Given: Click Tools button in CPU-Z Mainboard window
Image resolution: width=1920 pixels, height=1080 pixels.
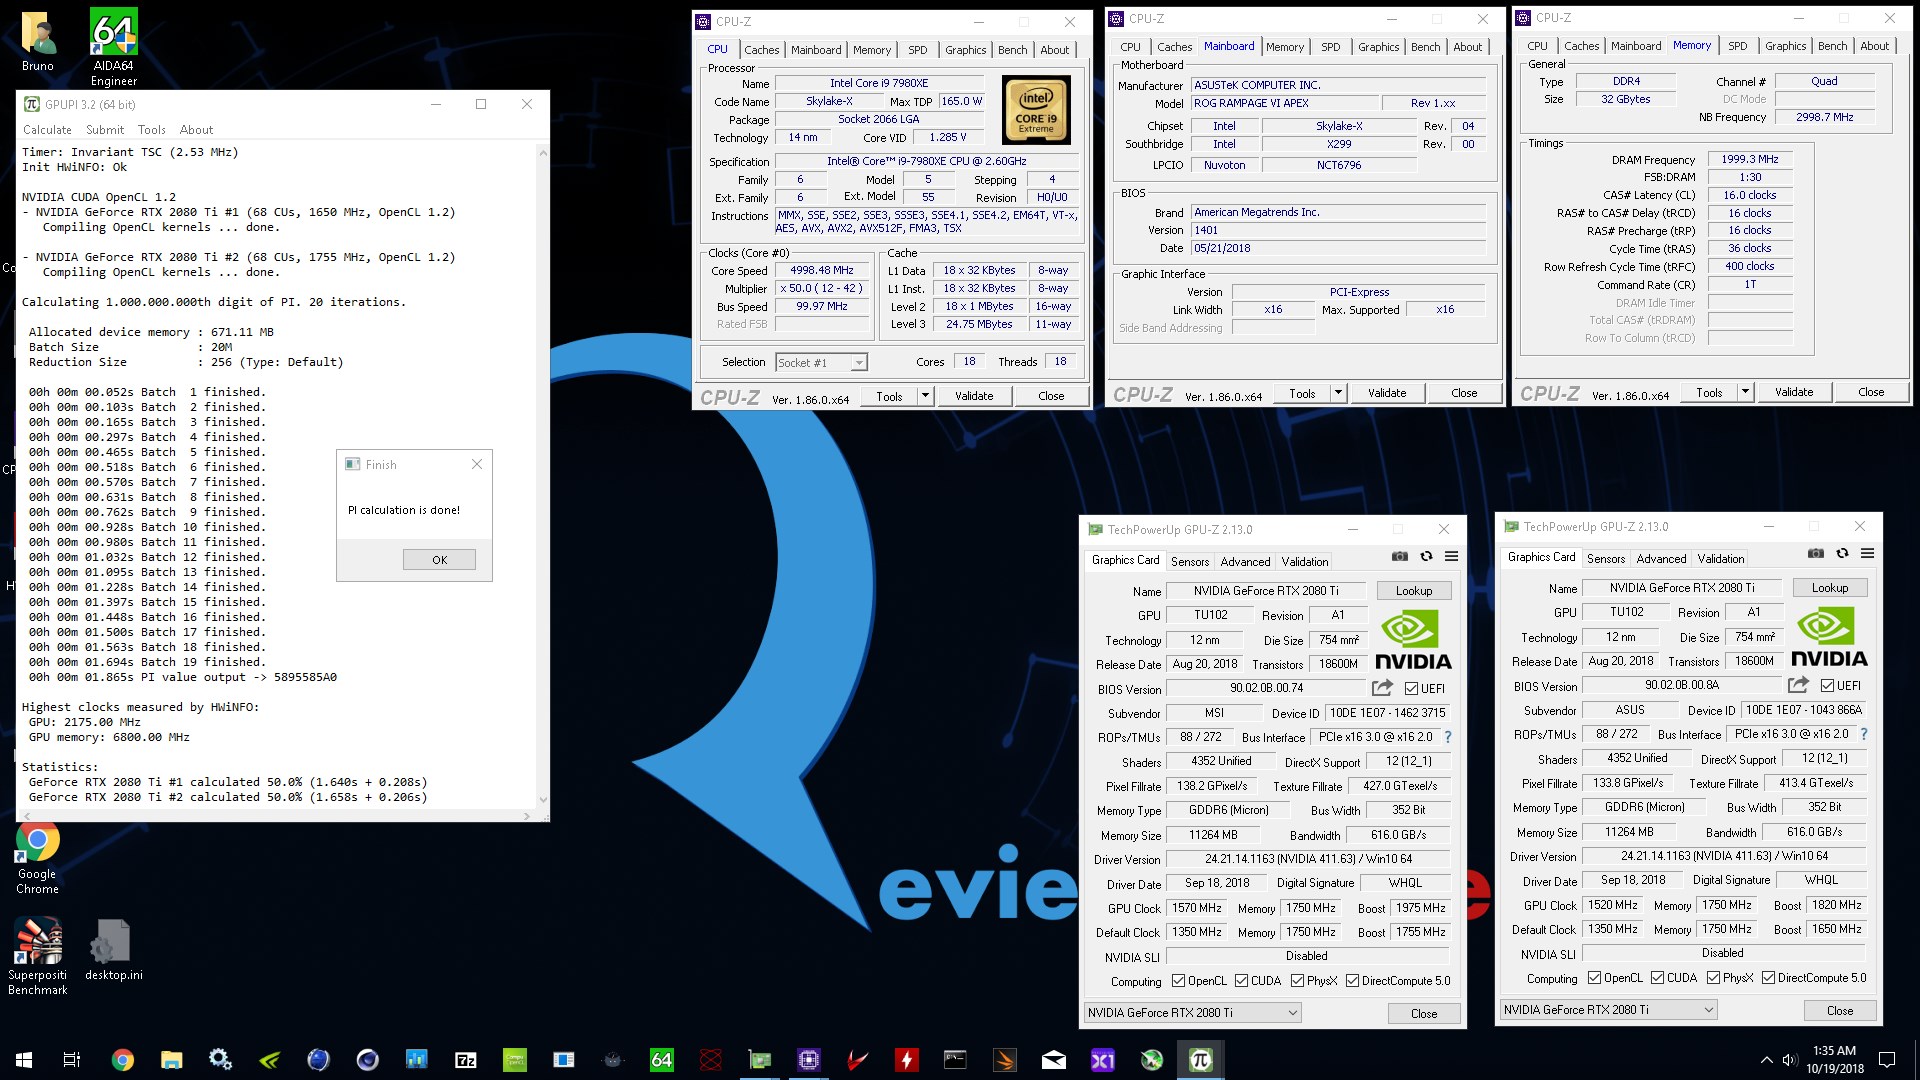Looking at the screenshot, I should 1302,393.
